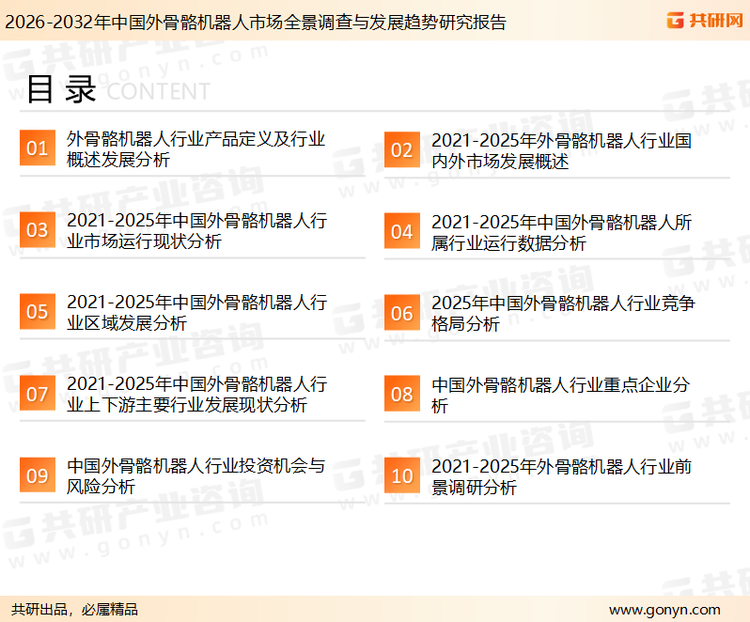Select the orange 03 chapter badge
Image resolution: width=750 pixels, height=622 pixels.
click(x=37, y=230)
